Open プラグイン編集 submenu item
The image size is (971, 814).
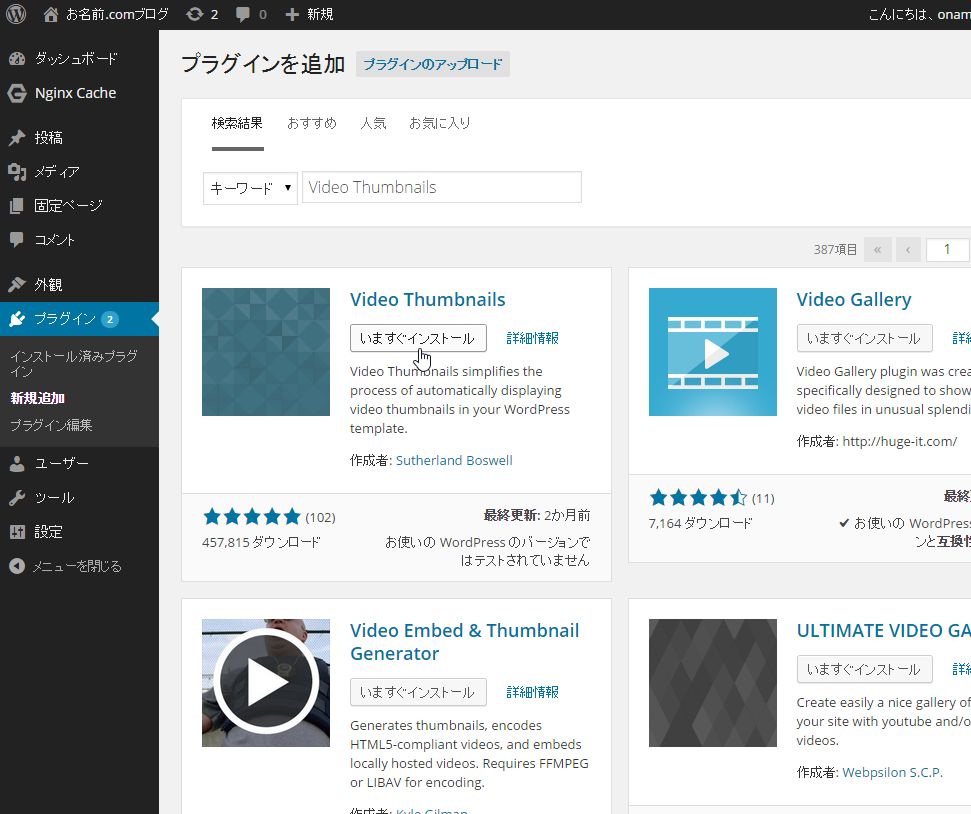[51, 425]
